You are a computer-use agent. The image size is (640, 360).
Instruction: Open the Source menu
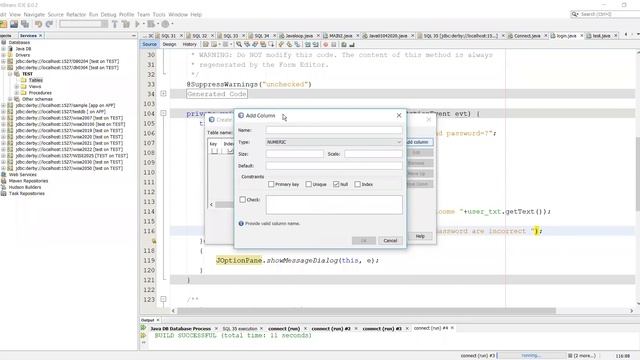pos(56,14)
